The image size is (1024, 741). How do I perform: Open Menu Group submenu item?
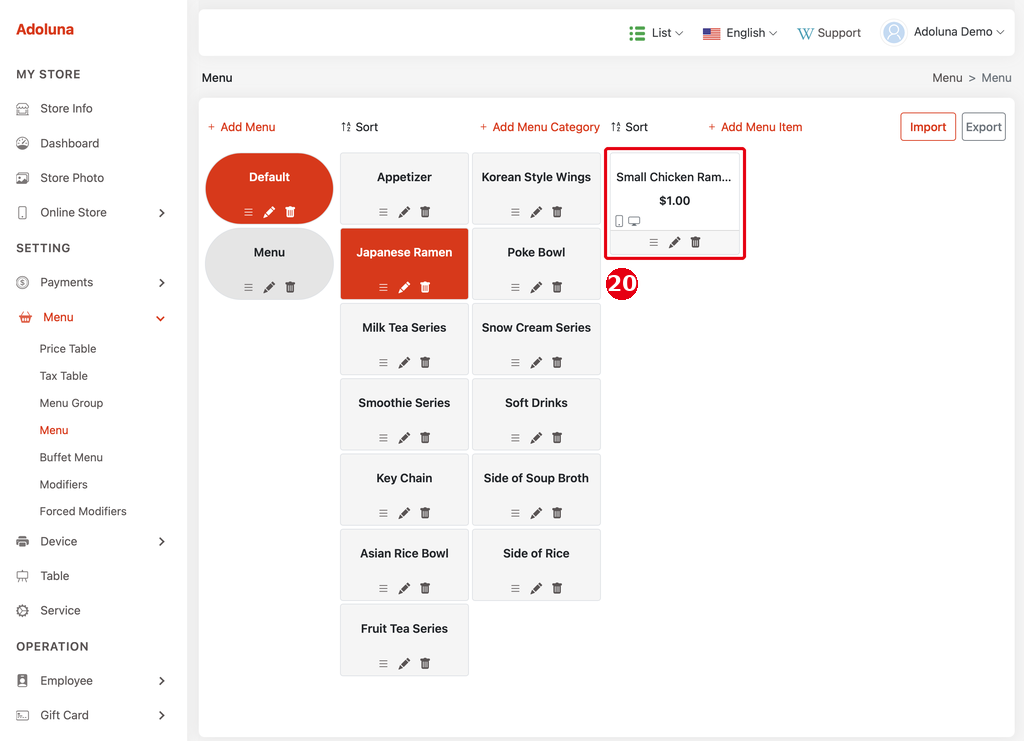[71, 403]
